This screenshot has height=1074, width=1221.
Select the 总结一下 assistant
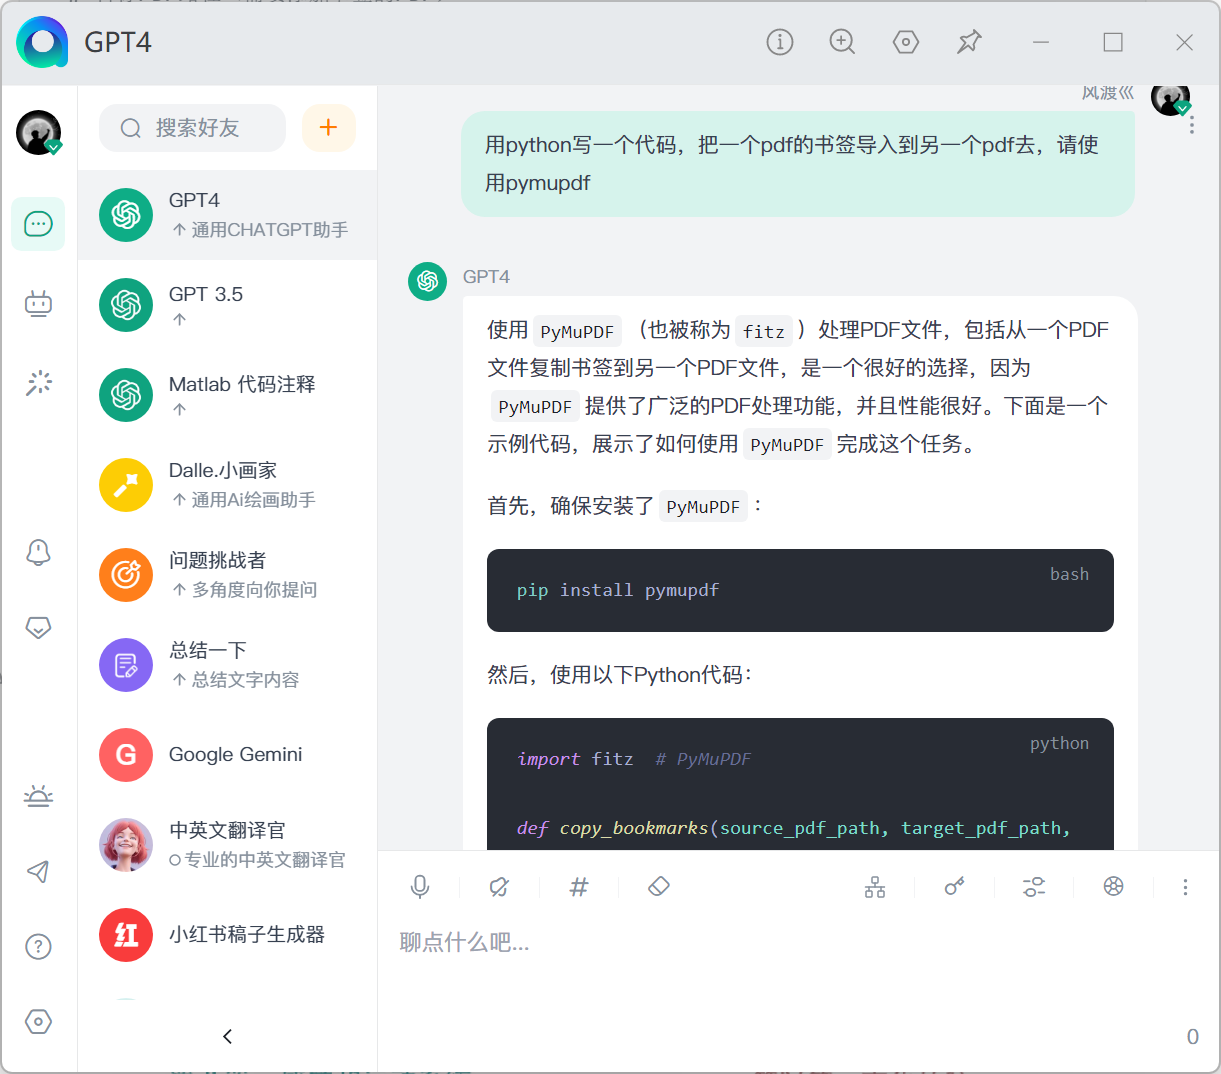click(x=227, y=665)
